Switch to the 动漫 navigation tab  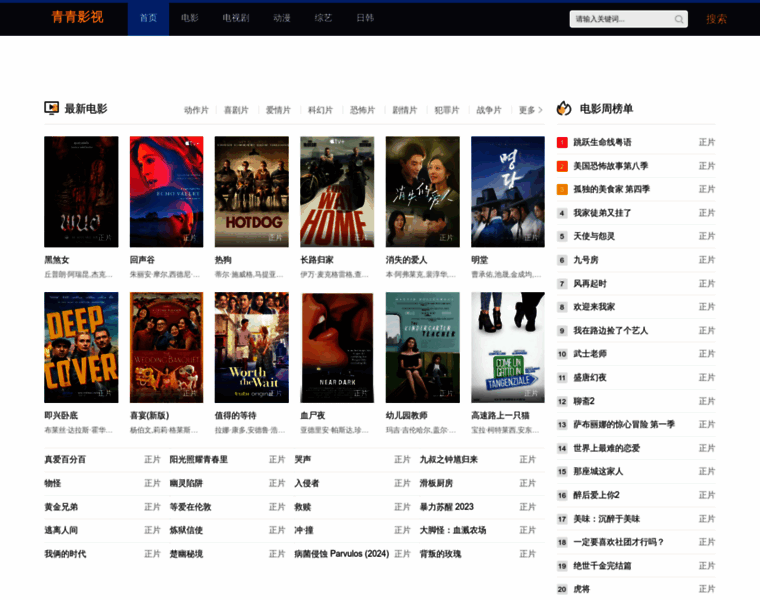(x=282, y=18)
